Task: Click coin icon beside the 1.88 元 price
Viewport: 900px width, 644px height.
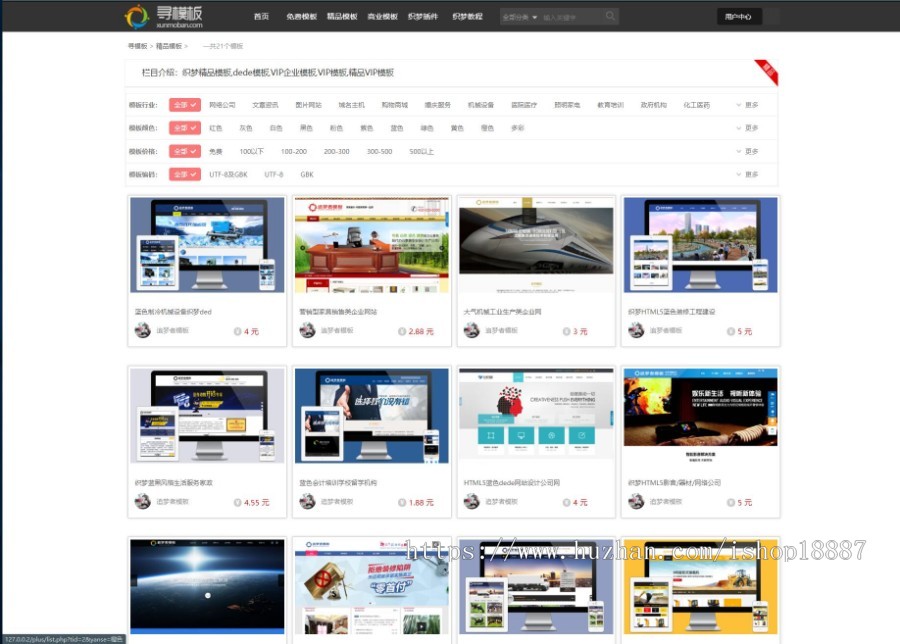Action: point(402,502)
